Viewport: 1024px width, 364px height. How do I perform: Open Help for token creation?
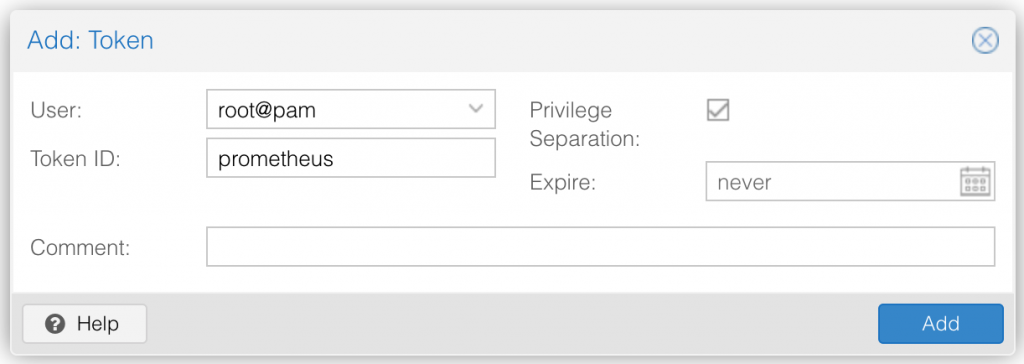coord(84,323)
